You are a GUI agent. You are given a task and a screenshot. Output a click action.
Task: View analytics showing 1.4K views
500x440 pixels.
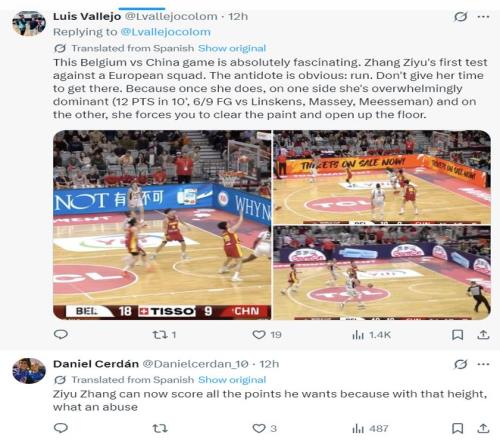point(371,335)
